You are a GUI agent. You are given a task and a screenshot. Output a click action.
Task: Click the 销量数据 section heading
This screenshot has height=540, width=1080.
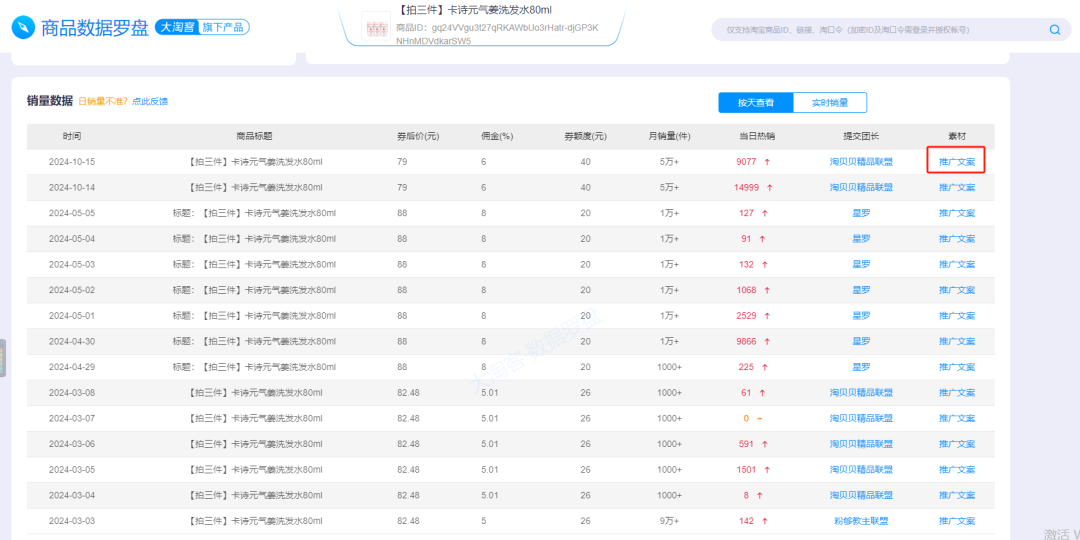[x=50, y=101]
